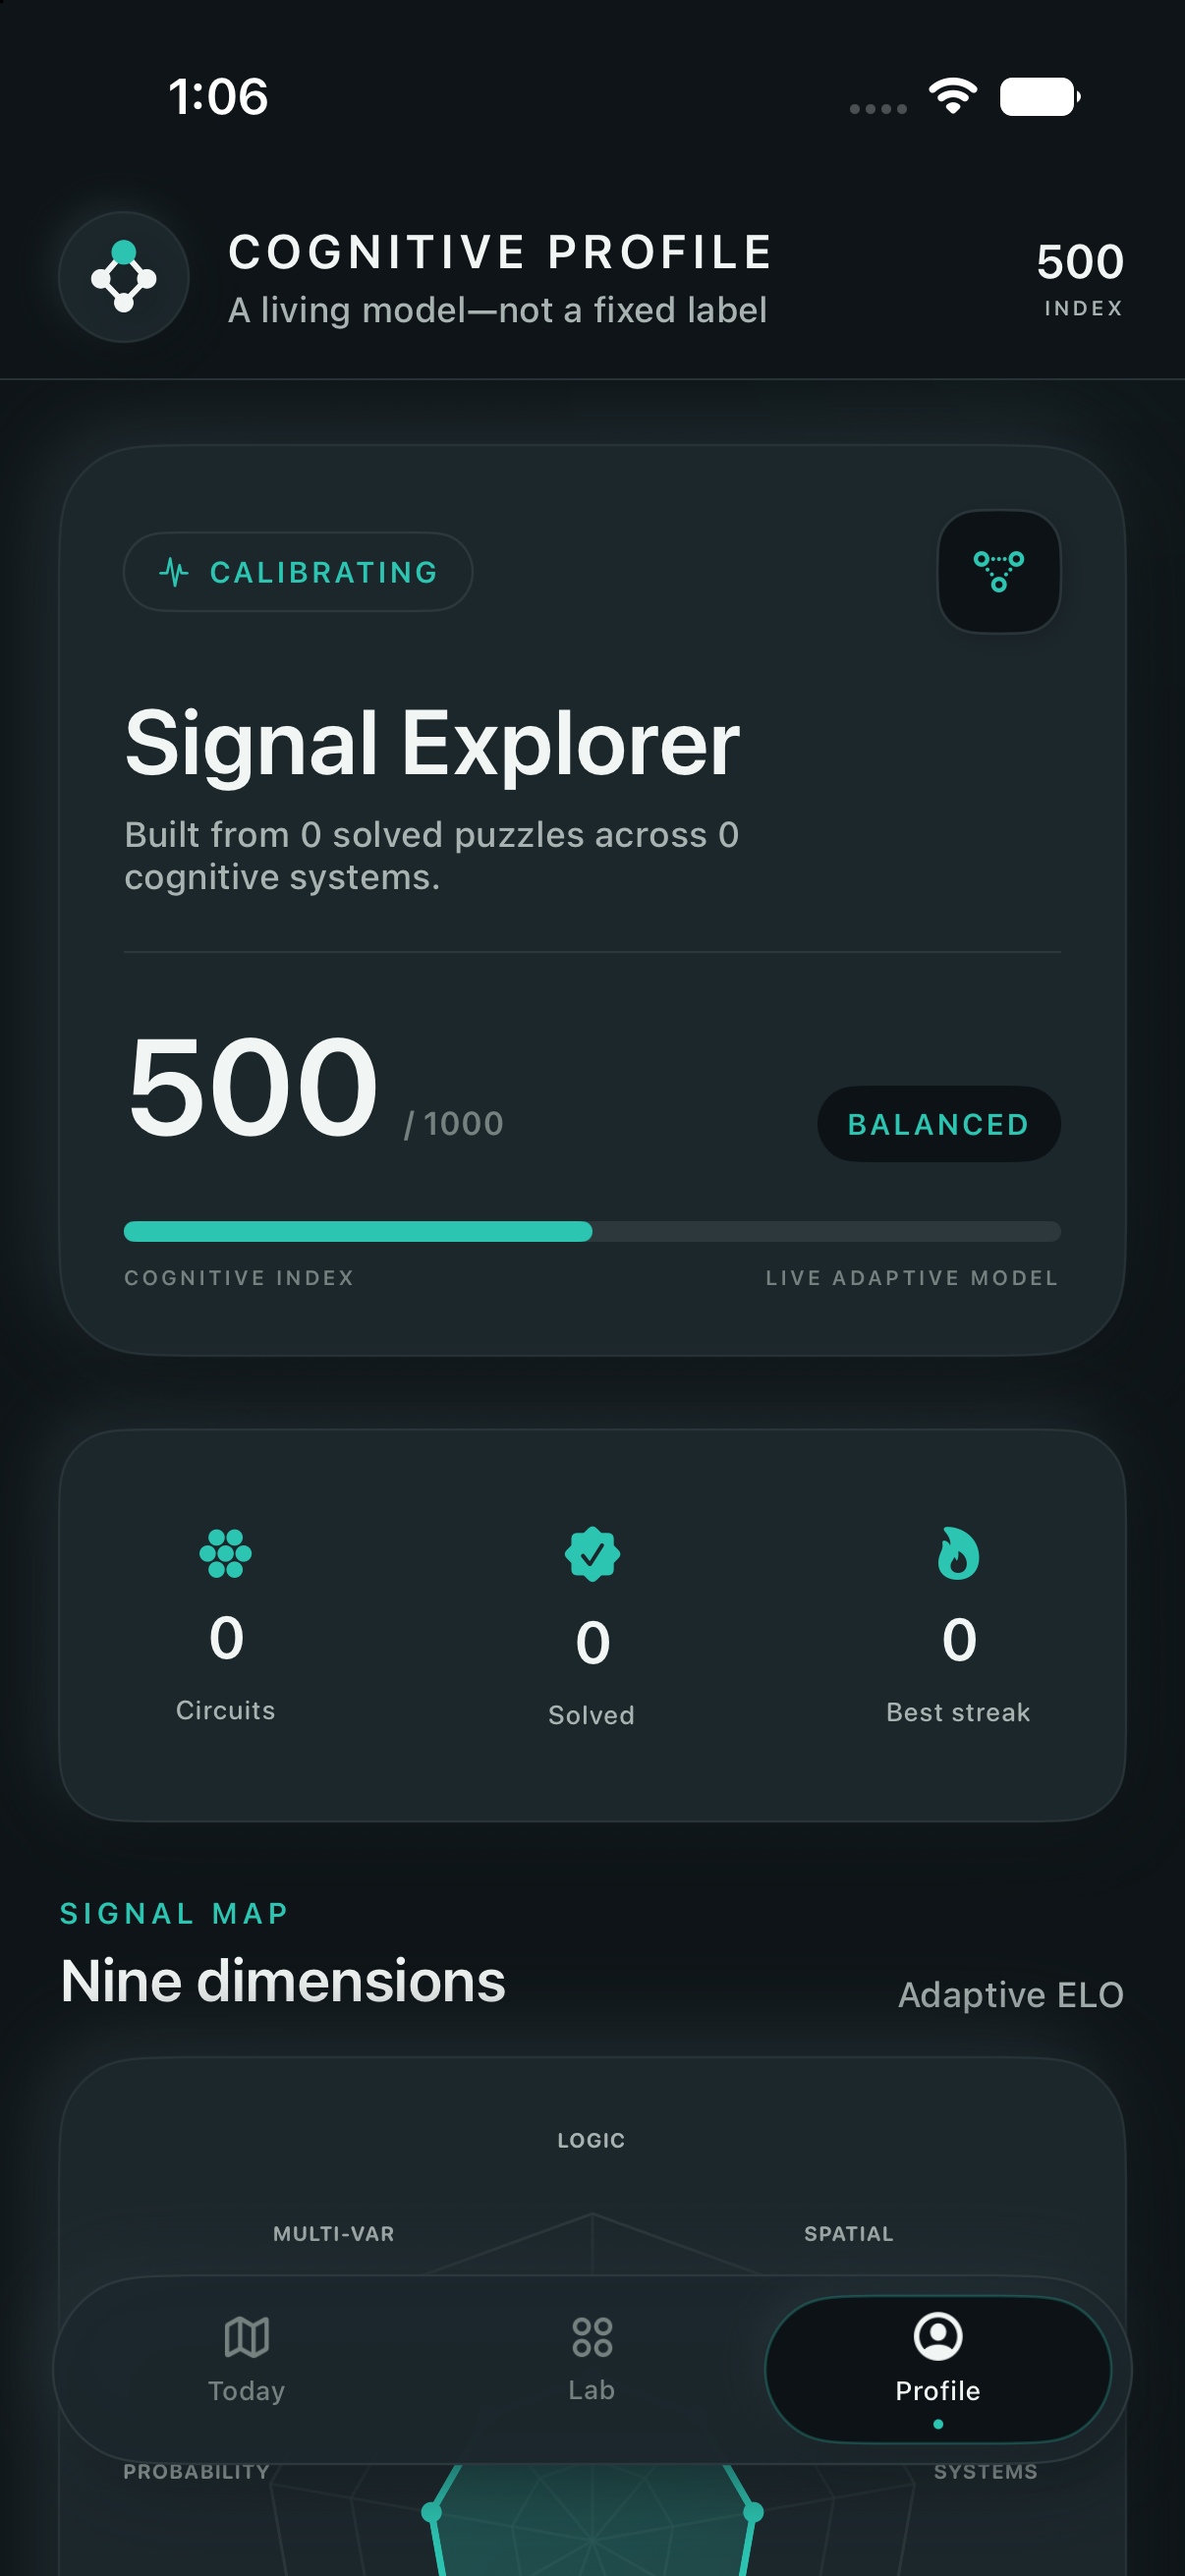
Task: Tap the Today map icon
Action: 246,2337
